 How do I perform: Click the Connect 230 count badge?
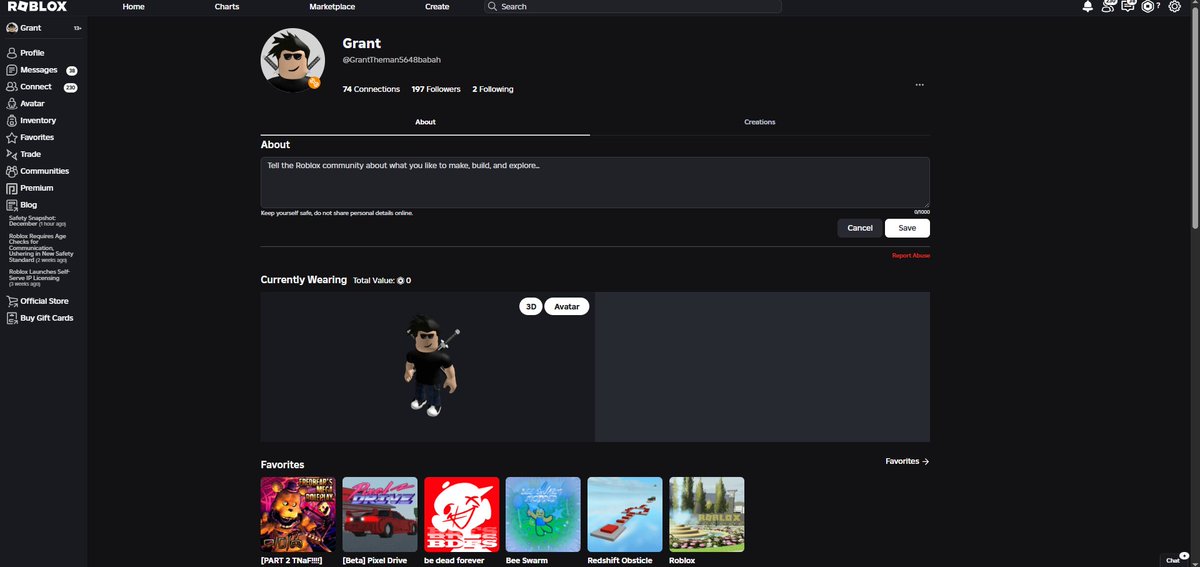71,87
